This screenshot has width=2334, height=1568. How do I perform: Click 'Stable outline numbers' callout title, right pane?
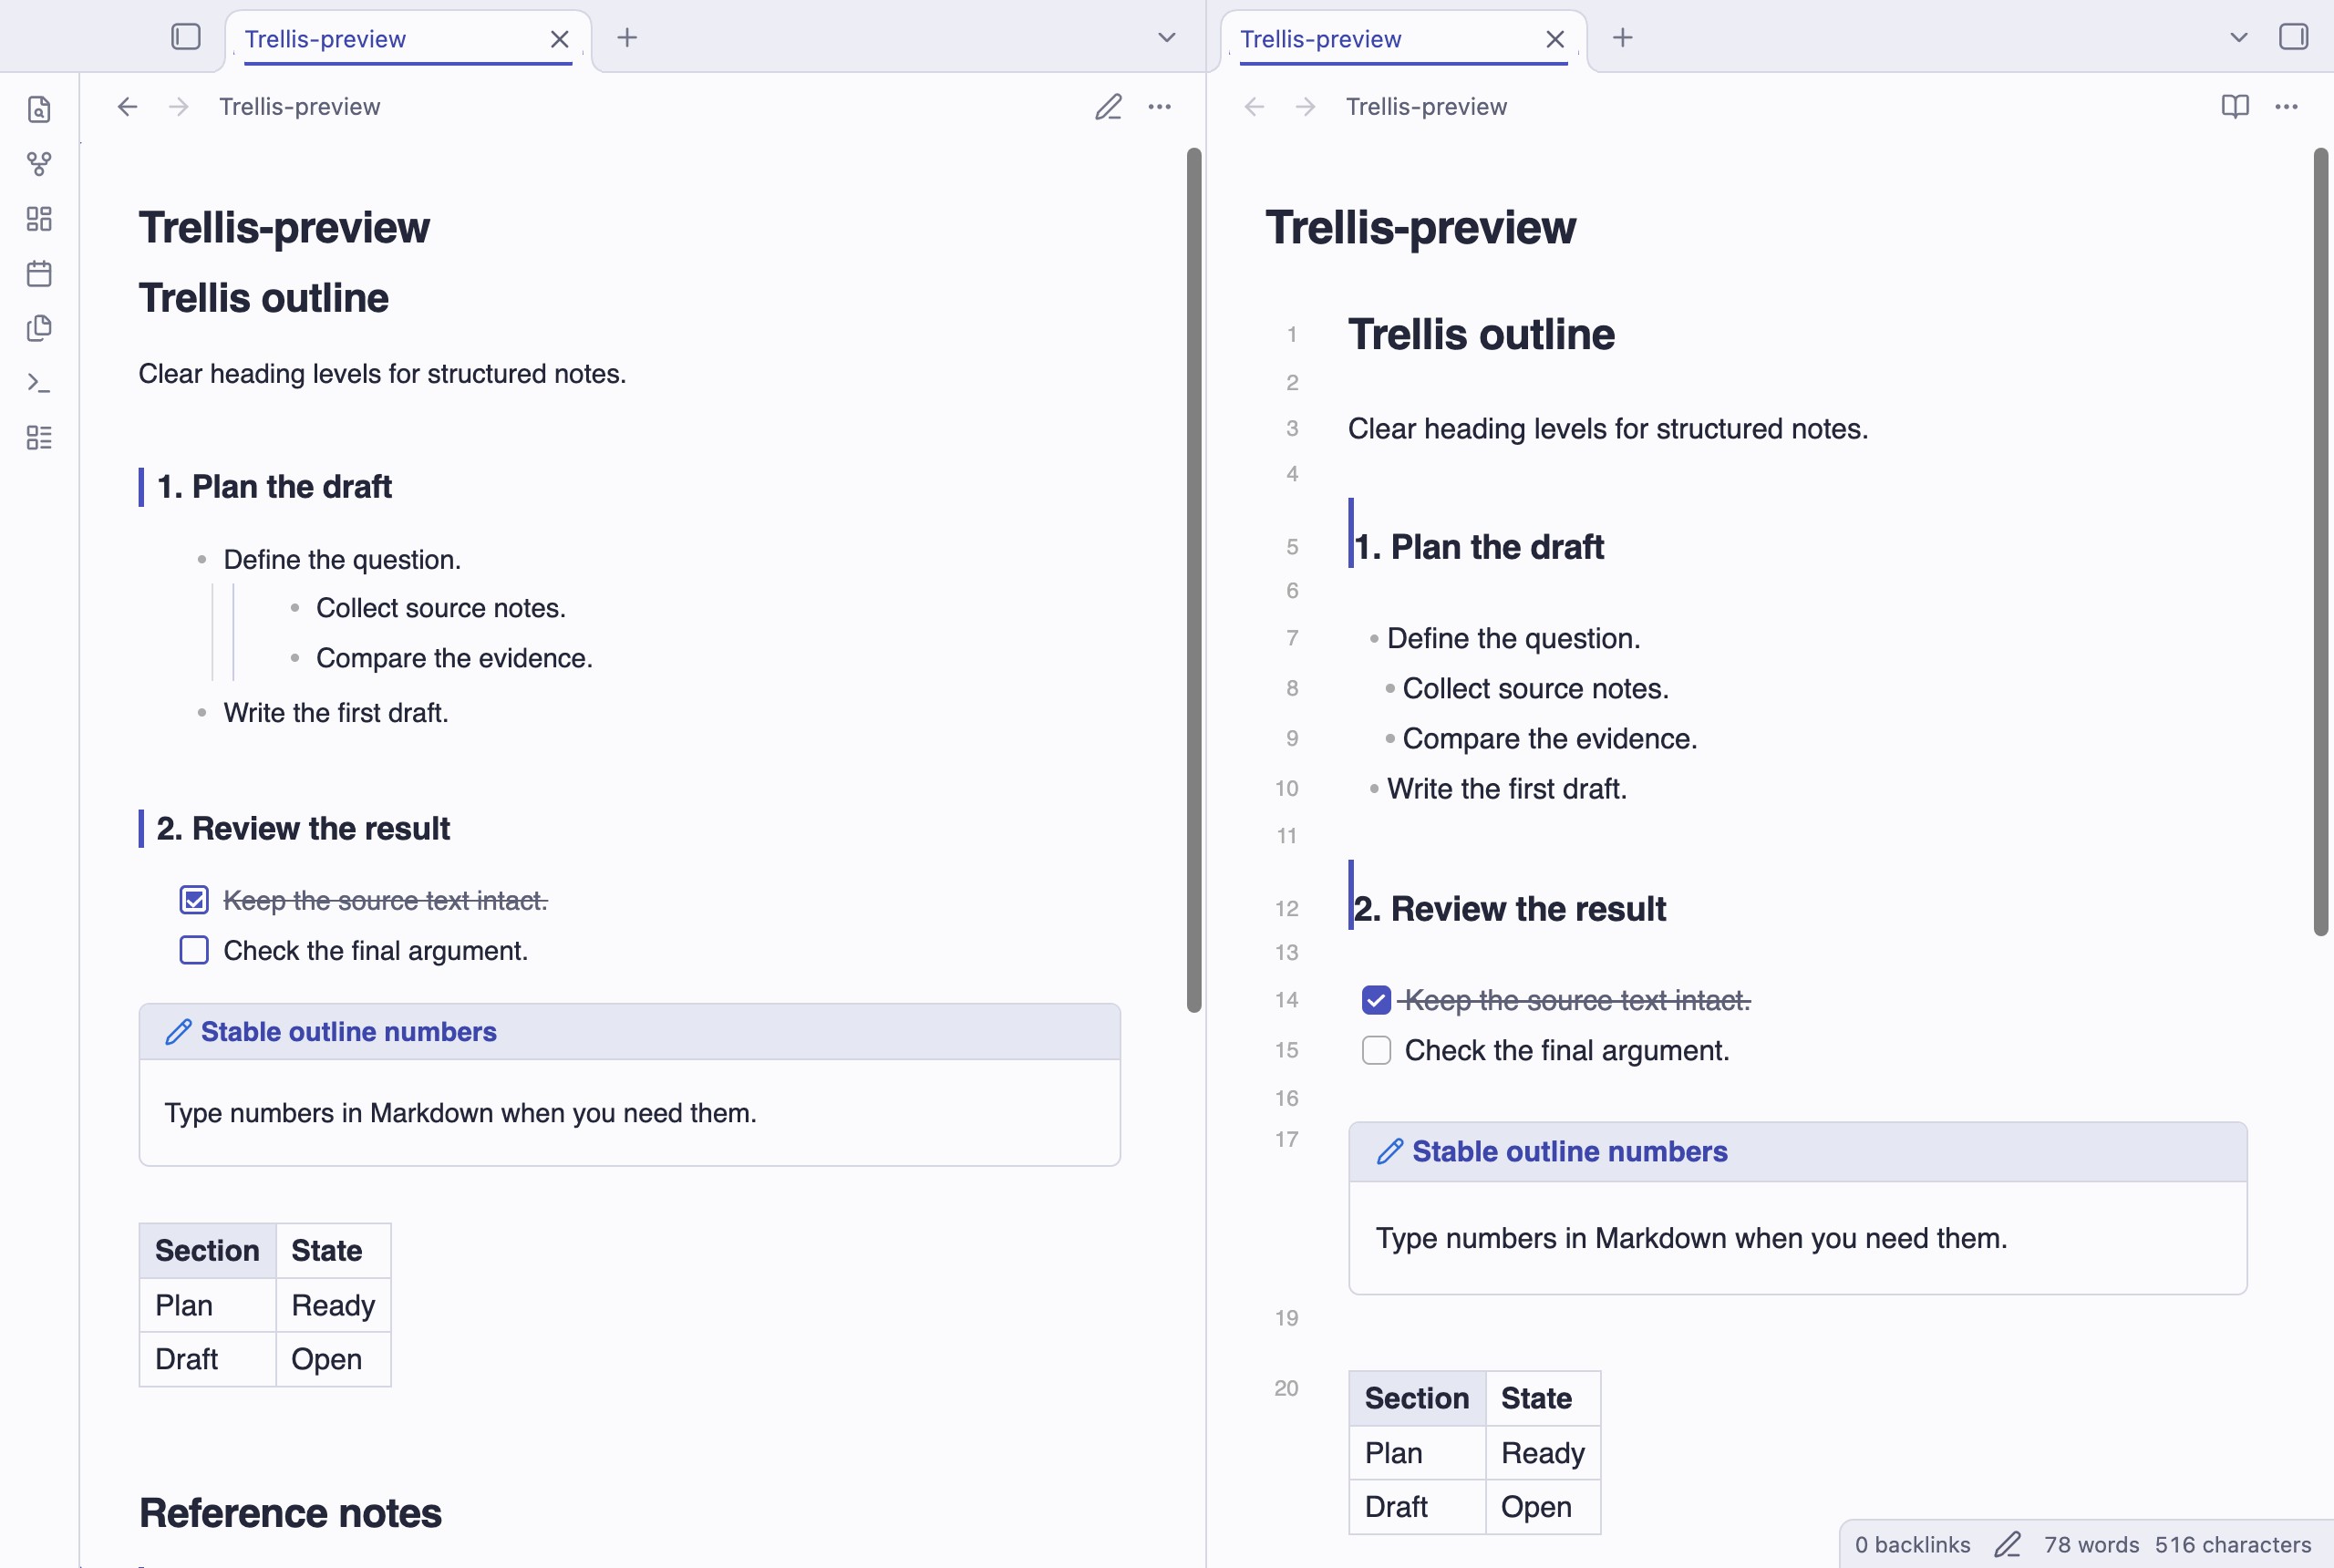click(x=1569, y=1152)
